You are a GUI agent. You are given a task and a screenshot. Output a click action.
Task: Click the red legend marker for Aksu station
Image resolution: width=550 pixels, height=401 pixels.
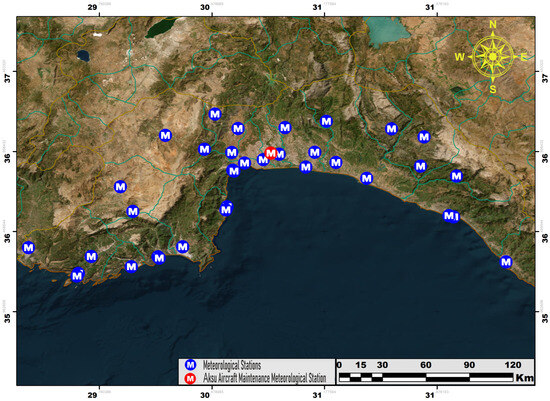click(190, 379)
